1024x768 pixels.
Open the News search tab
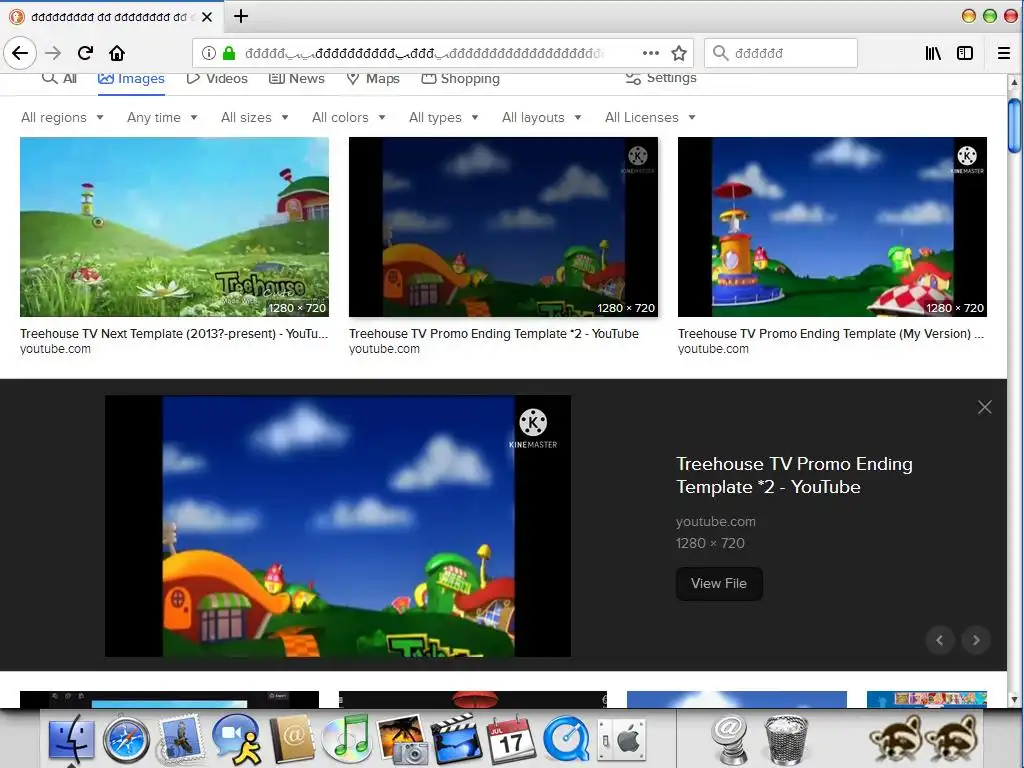coord(296,78)
